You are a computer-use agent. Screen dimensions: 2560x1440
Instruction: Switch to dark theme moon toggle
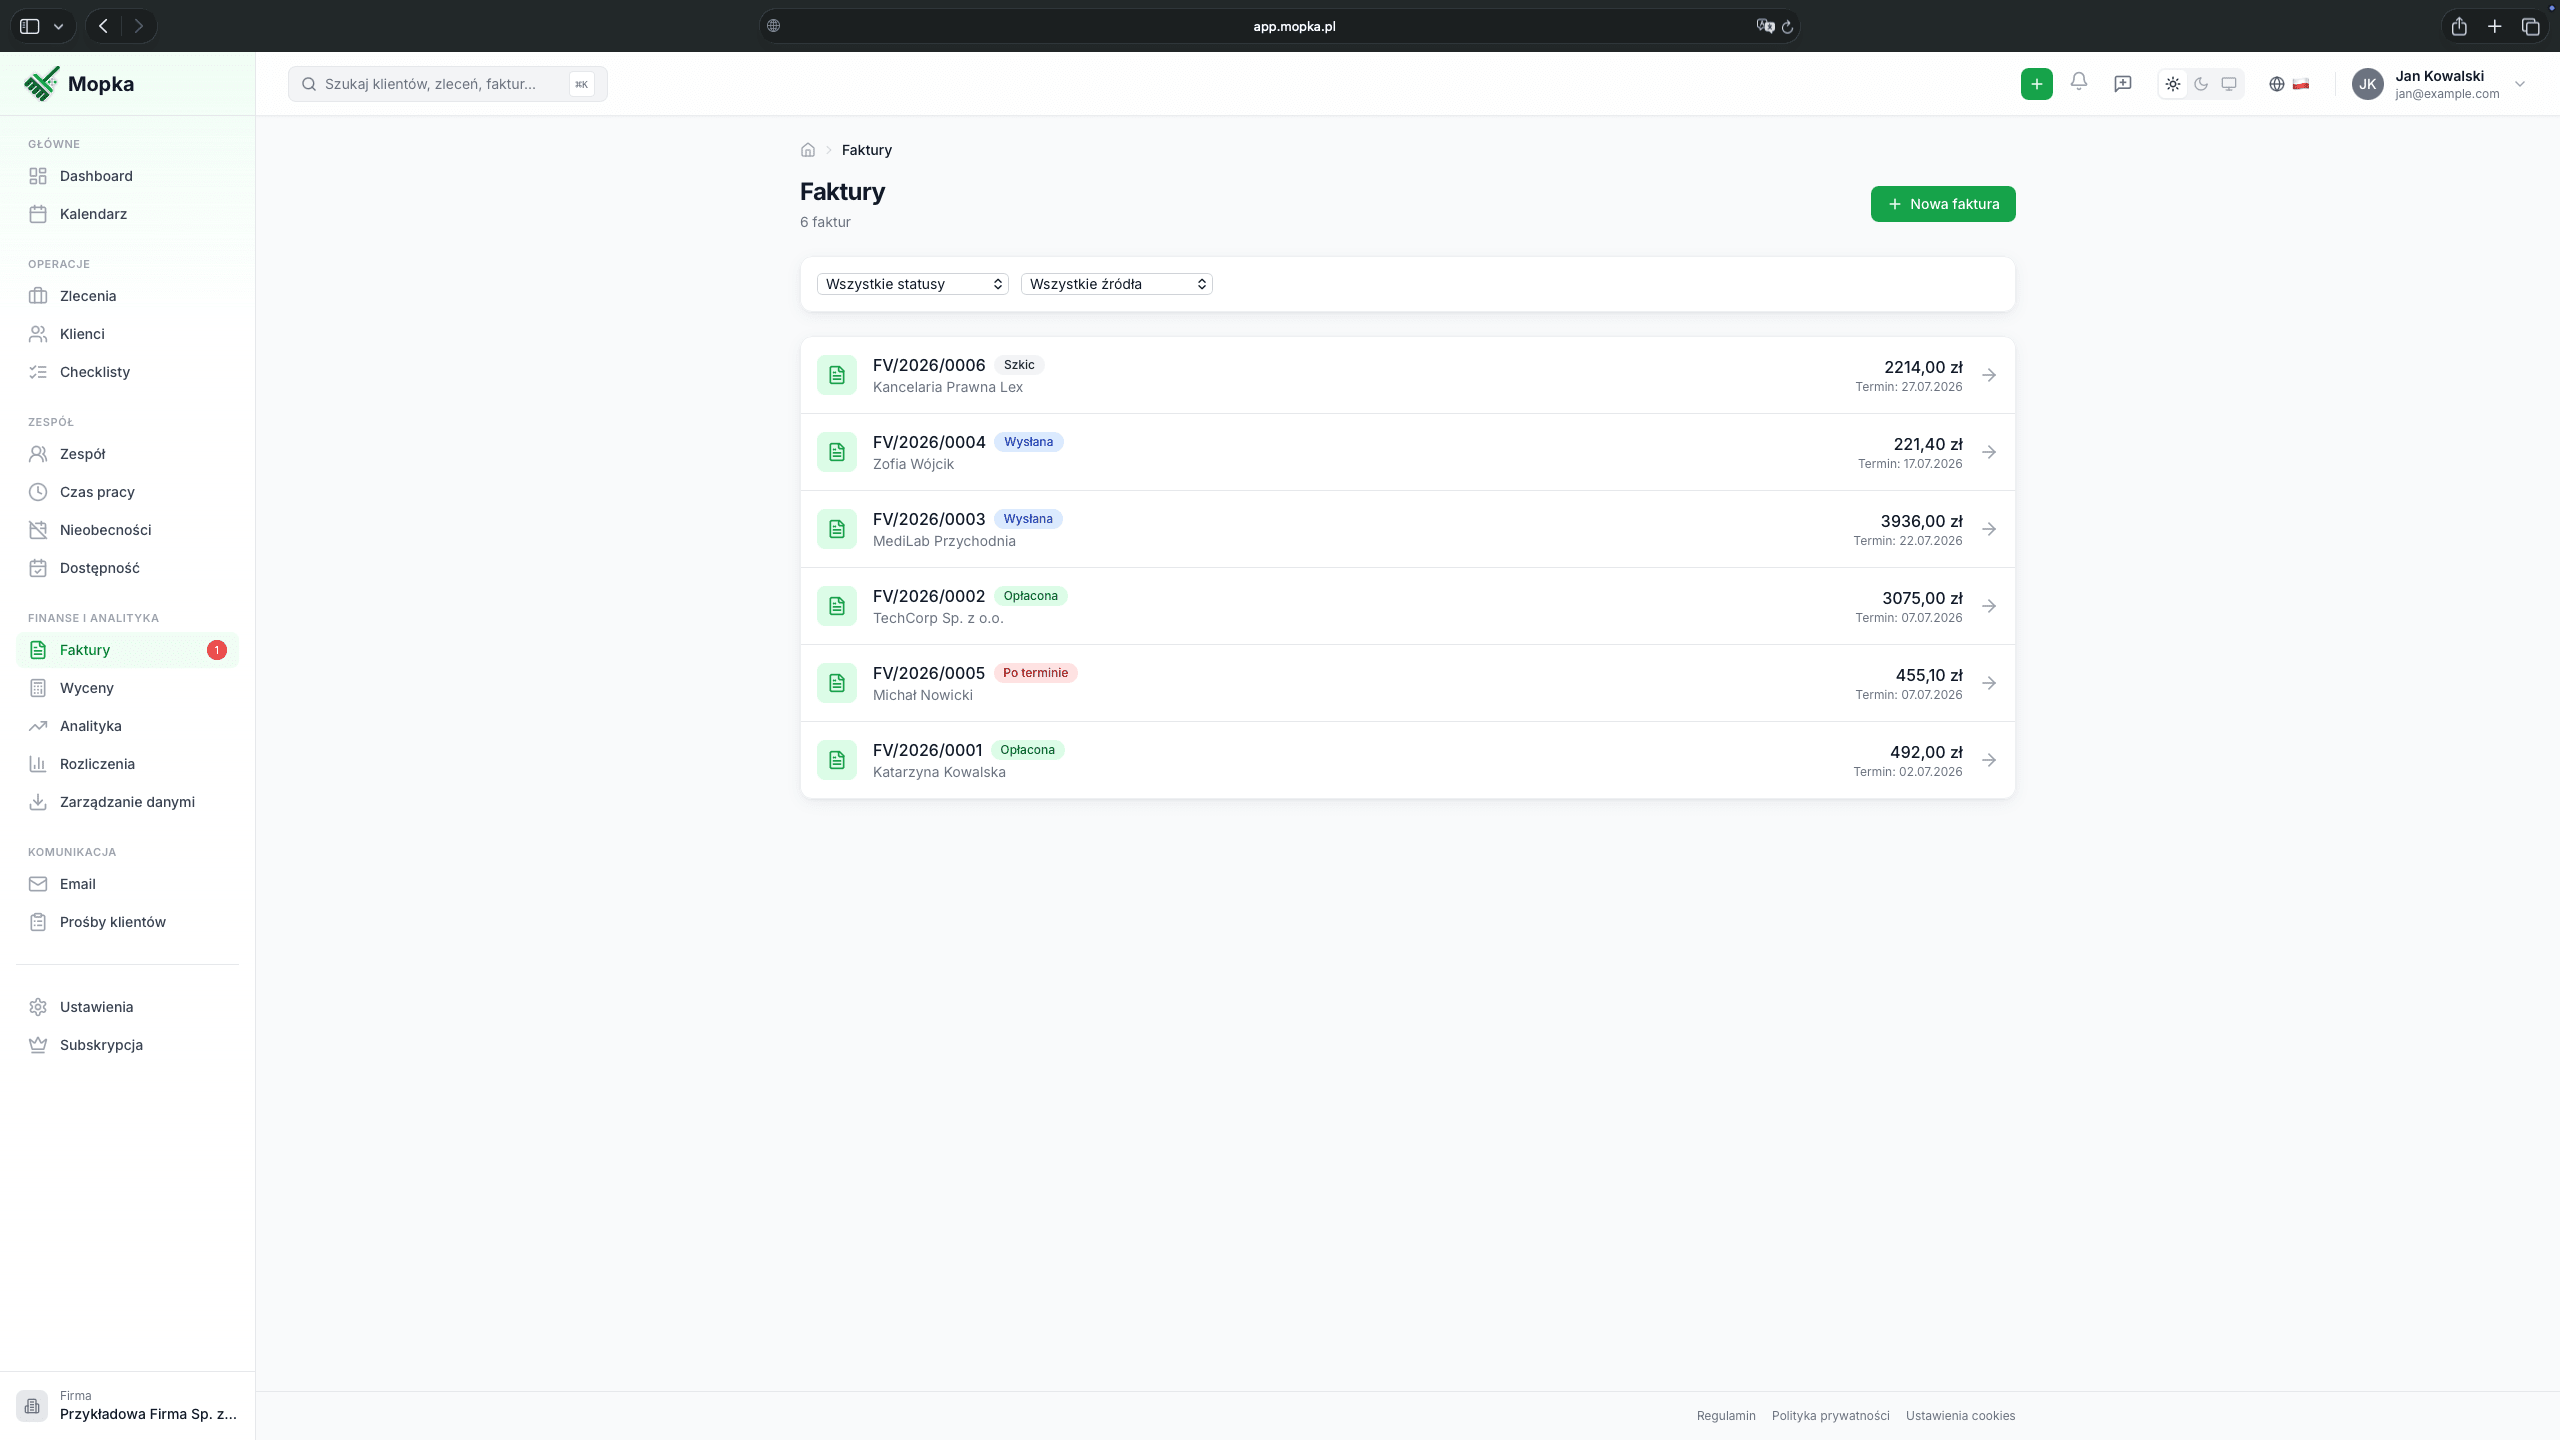pos(2200,84)
